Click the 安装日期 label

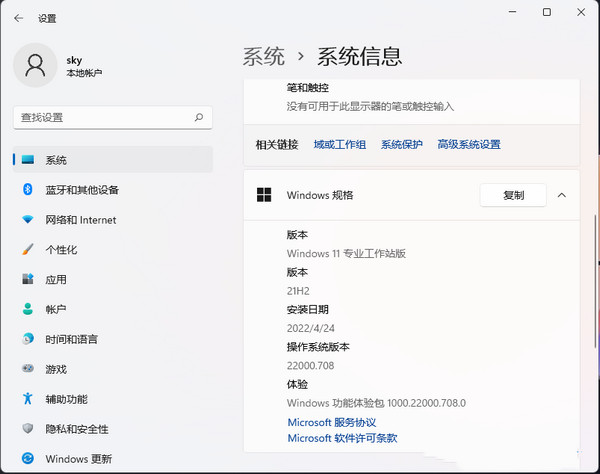[x=308, y=309]
